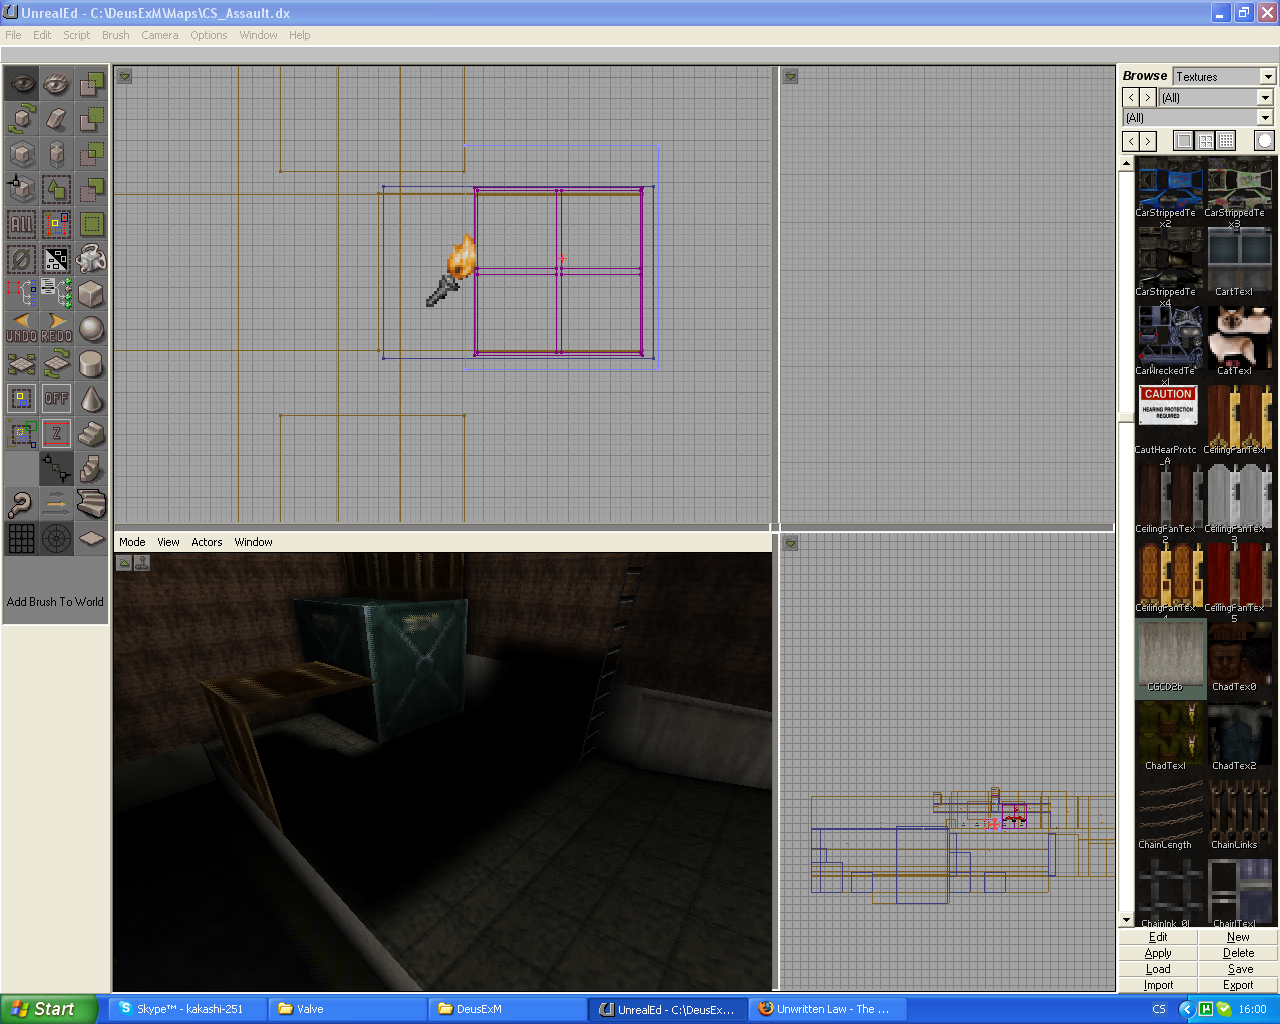Select the brush stretch tool
1280x1024 pixels.
pos(57,154)
